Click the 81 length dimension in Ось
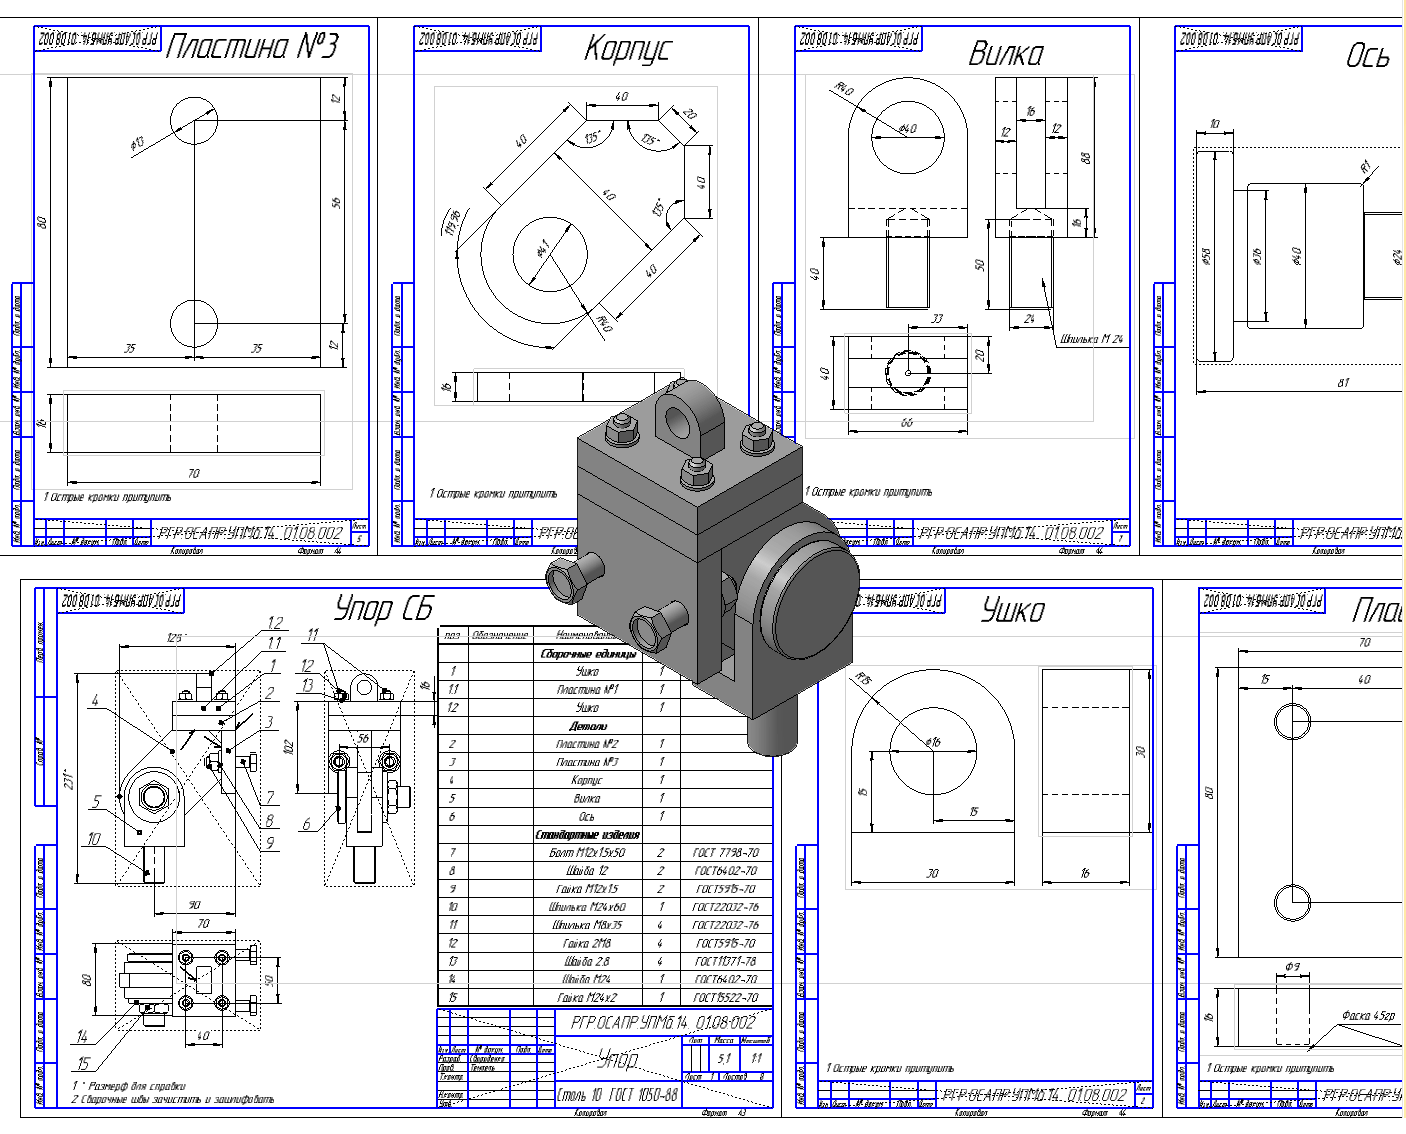The width and height of the screenshot is (1406, 1134). (x=1343, y=383)
